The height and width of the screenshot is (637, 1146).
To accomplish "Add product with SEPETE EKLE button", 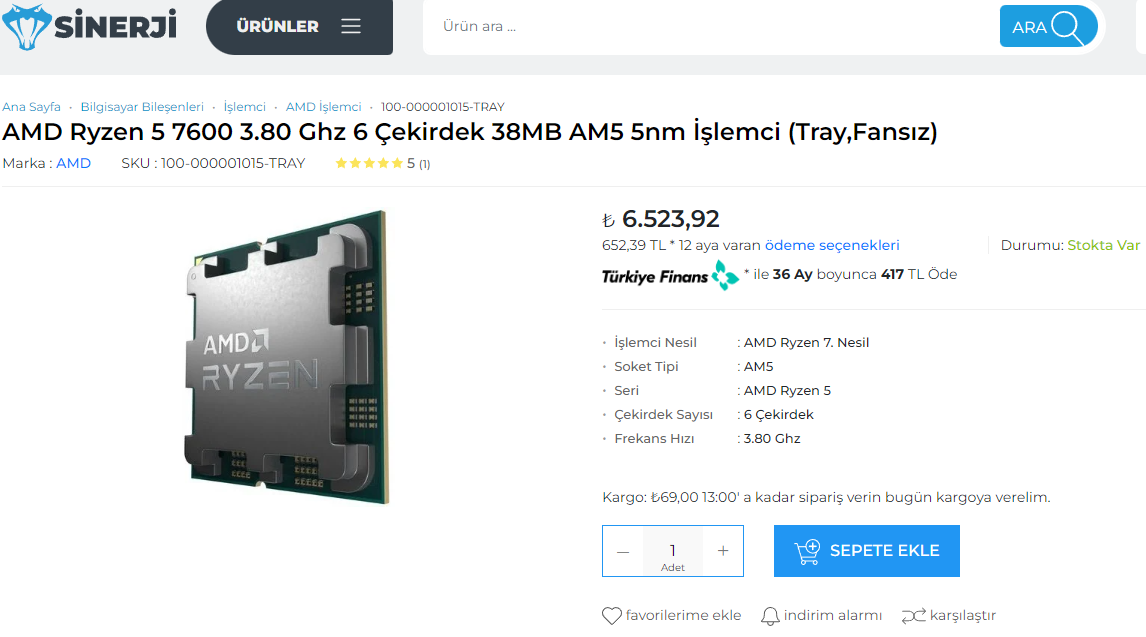I will pyautogui.click(x=867, y=551).
